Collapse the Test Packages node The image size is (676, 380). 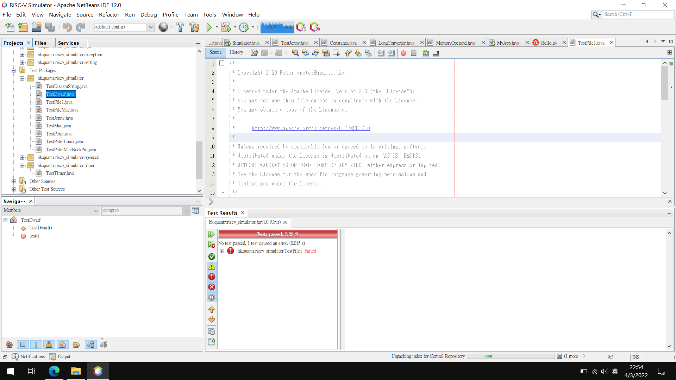(x=13, y=70)
